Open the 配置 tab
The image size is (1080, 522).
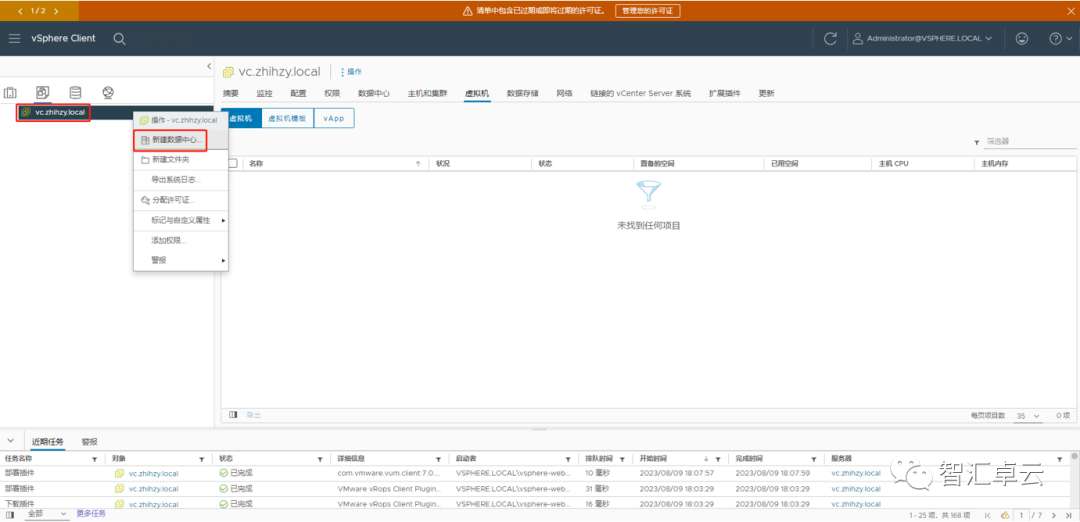[x=298, y=93]
